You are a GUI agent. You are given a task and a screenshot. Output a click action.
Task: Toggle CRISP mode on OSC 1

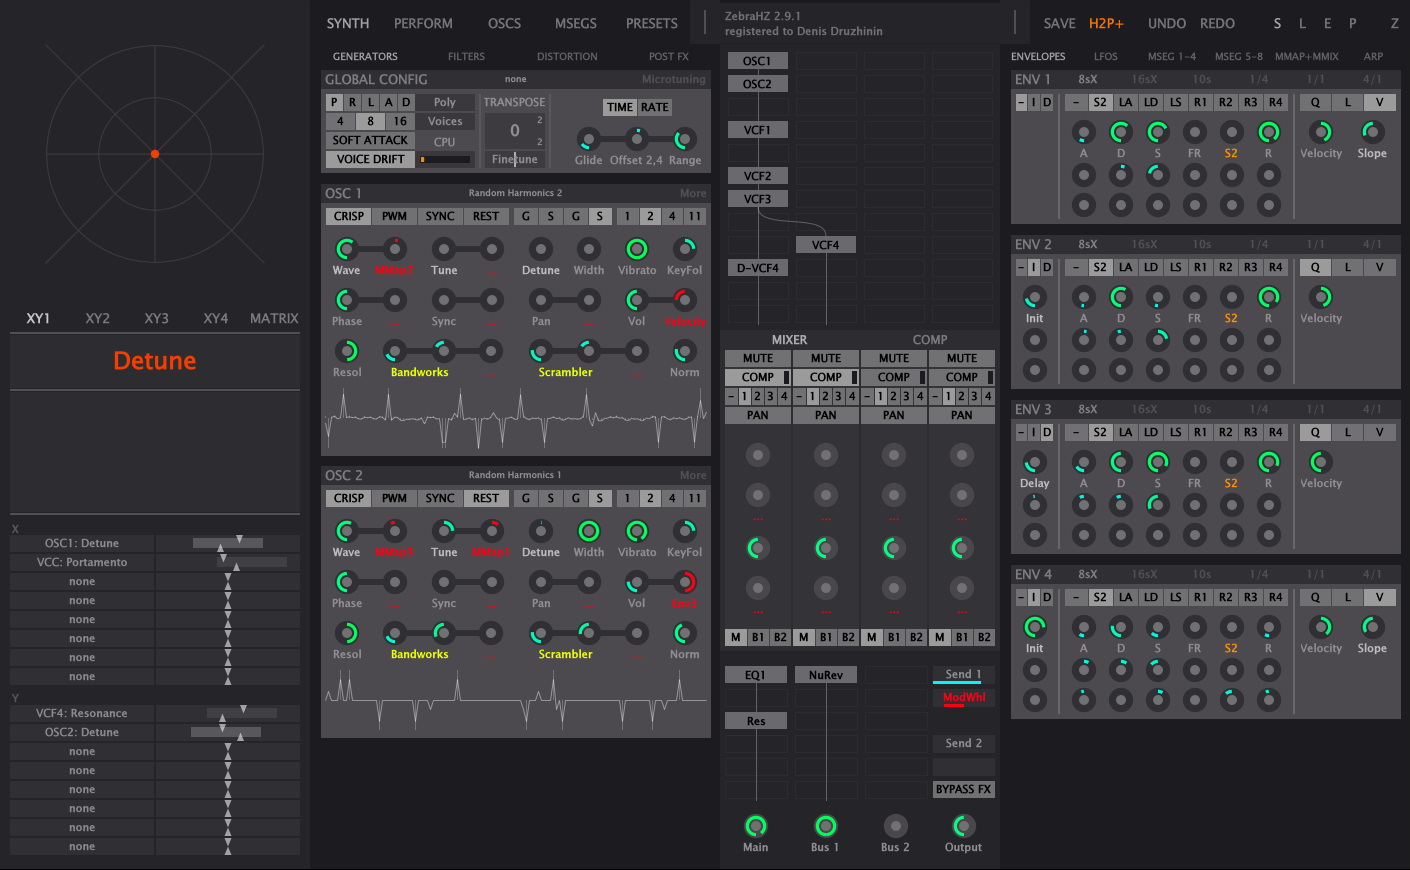(x=349, y=216)
